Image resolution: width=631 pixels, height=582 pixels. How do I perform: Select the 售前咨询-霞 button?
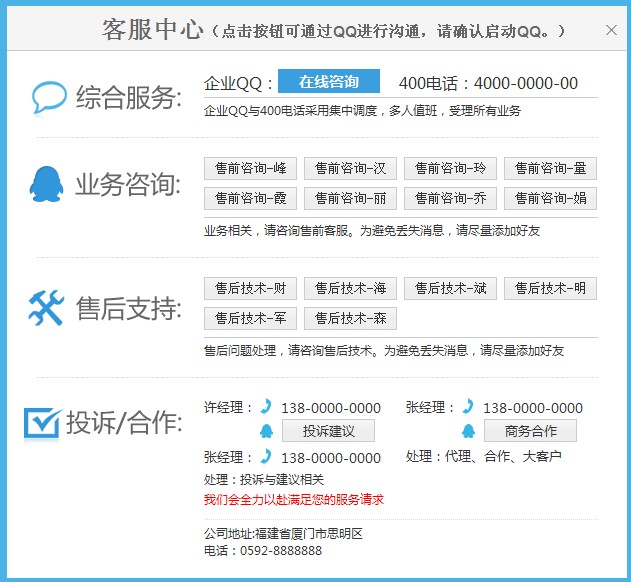click(x=250, y=198)
